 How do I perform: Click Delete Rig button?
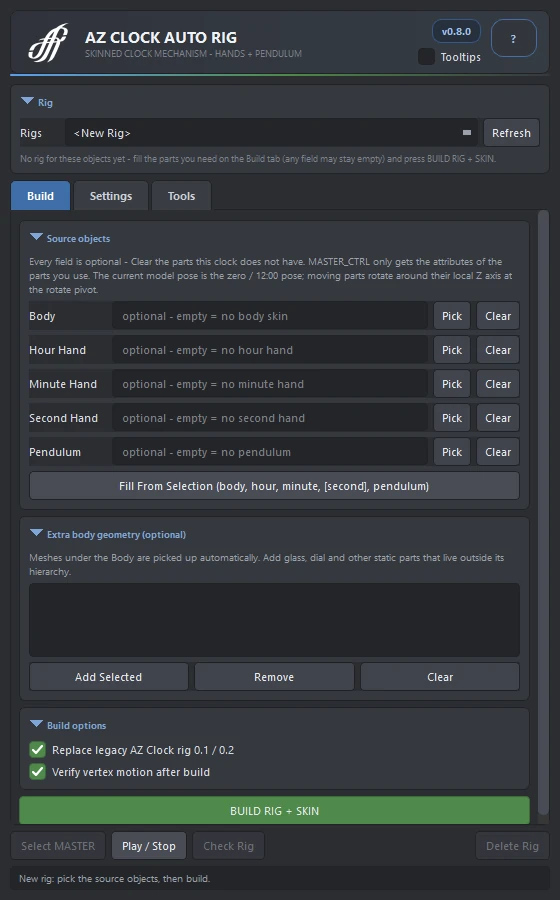click(x=512, y=845)
